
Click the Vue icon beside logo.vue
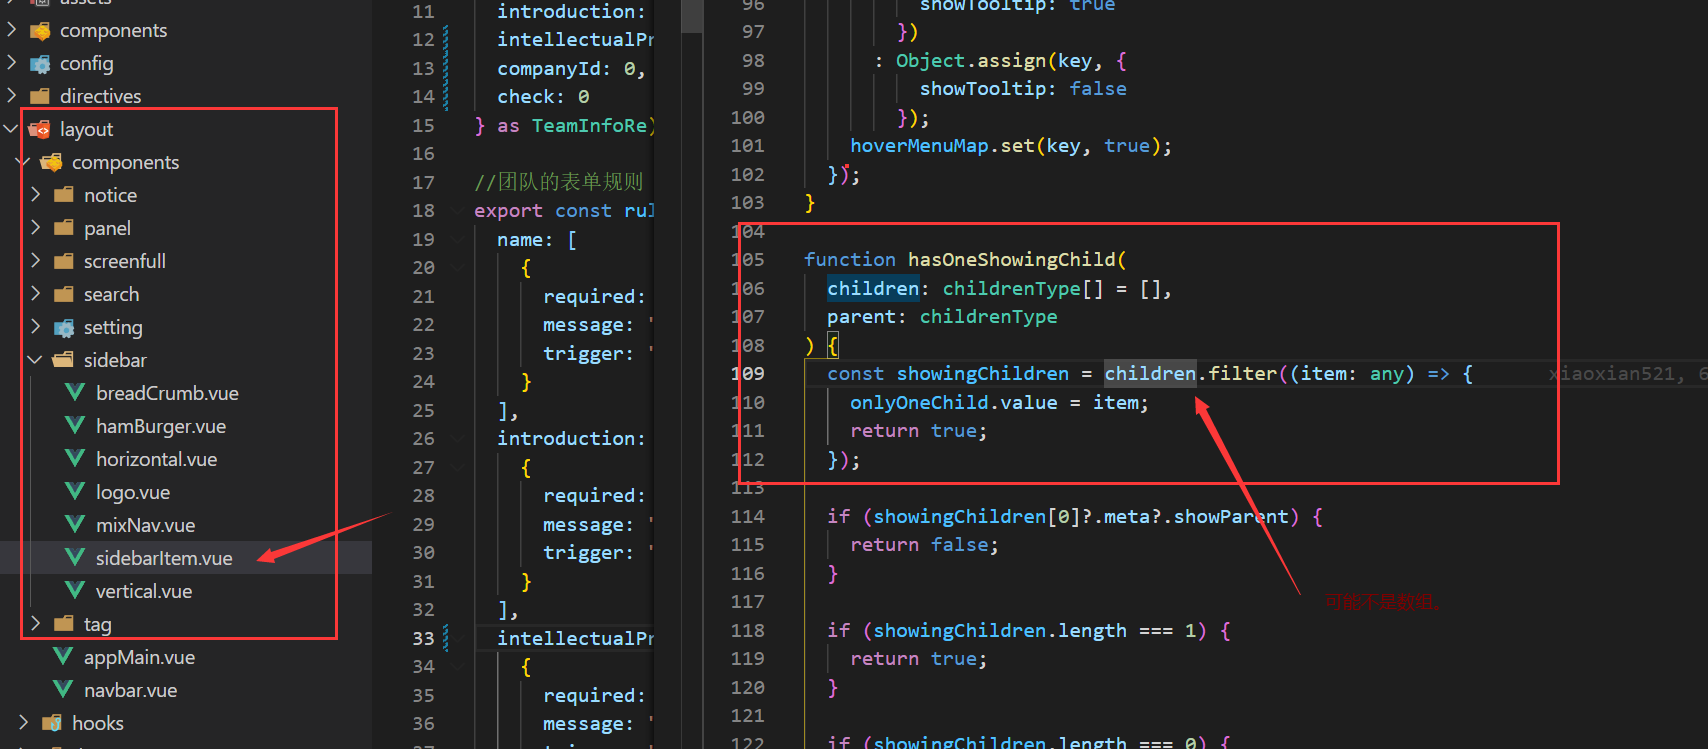pyautogui.click(x=75, y=492)
